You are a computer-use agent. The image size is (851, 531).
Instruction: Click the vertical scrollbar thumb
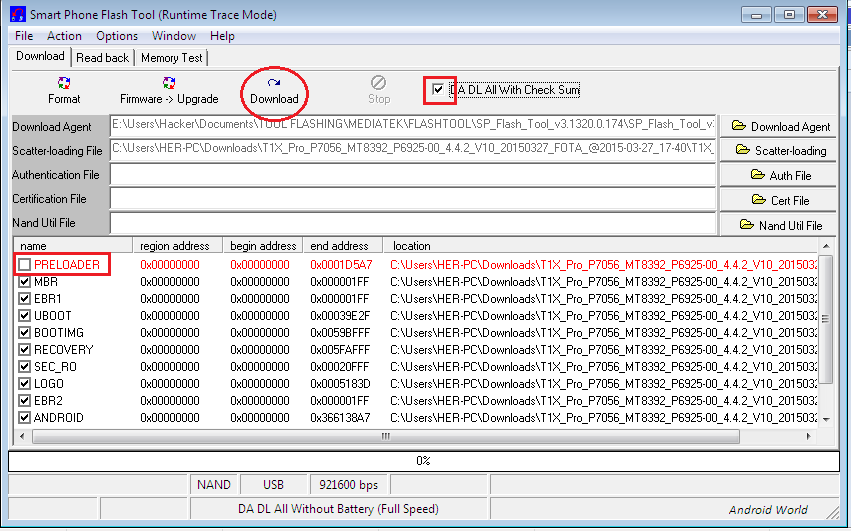point(826,319)
